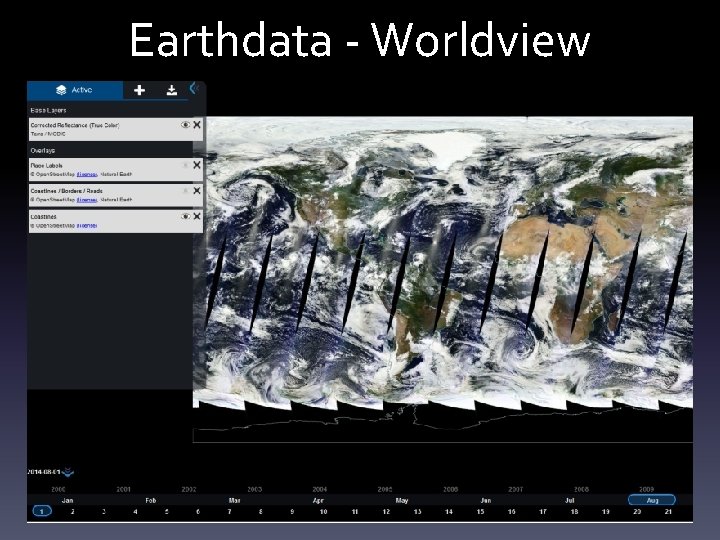This screenshot has height=540, width=720.
Task: Hide the Coastlines overlay
Action: click(x=185, y=216)
